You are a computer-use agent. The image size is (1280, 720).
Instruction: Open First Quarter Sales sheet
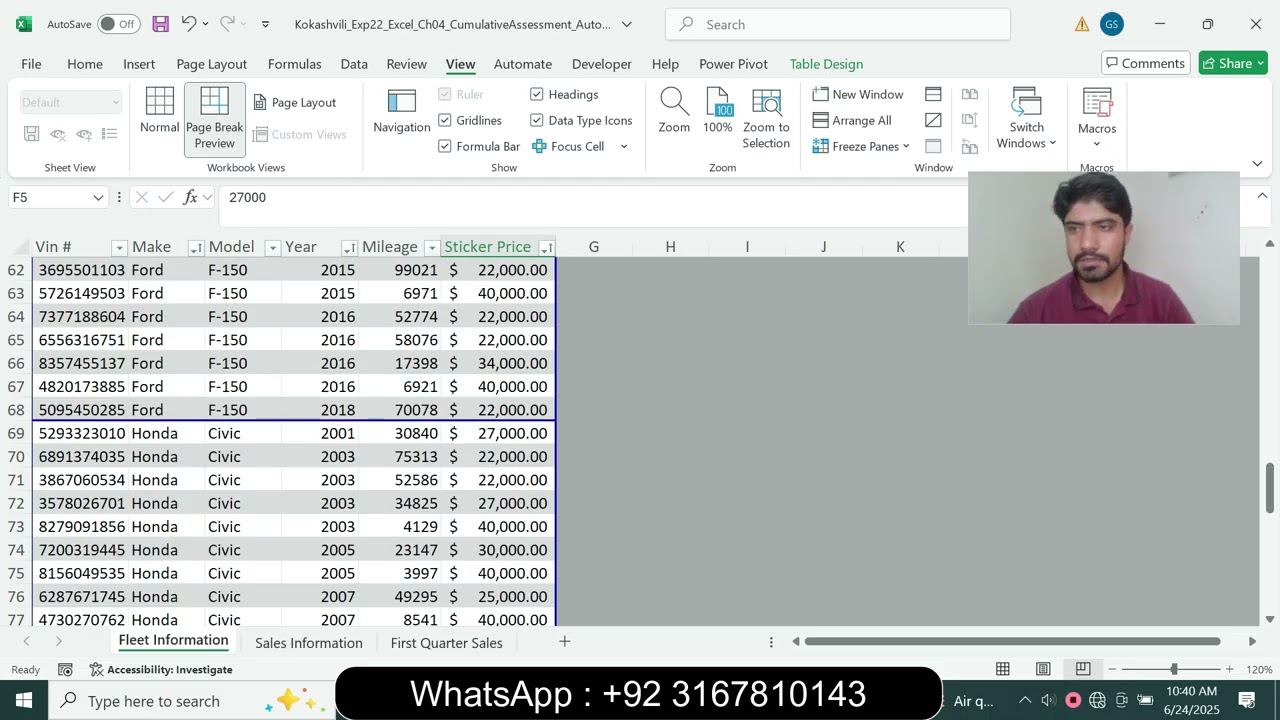pos(446,642)
